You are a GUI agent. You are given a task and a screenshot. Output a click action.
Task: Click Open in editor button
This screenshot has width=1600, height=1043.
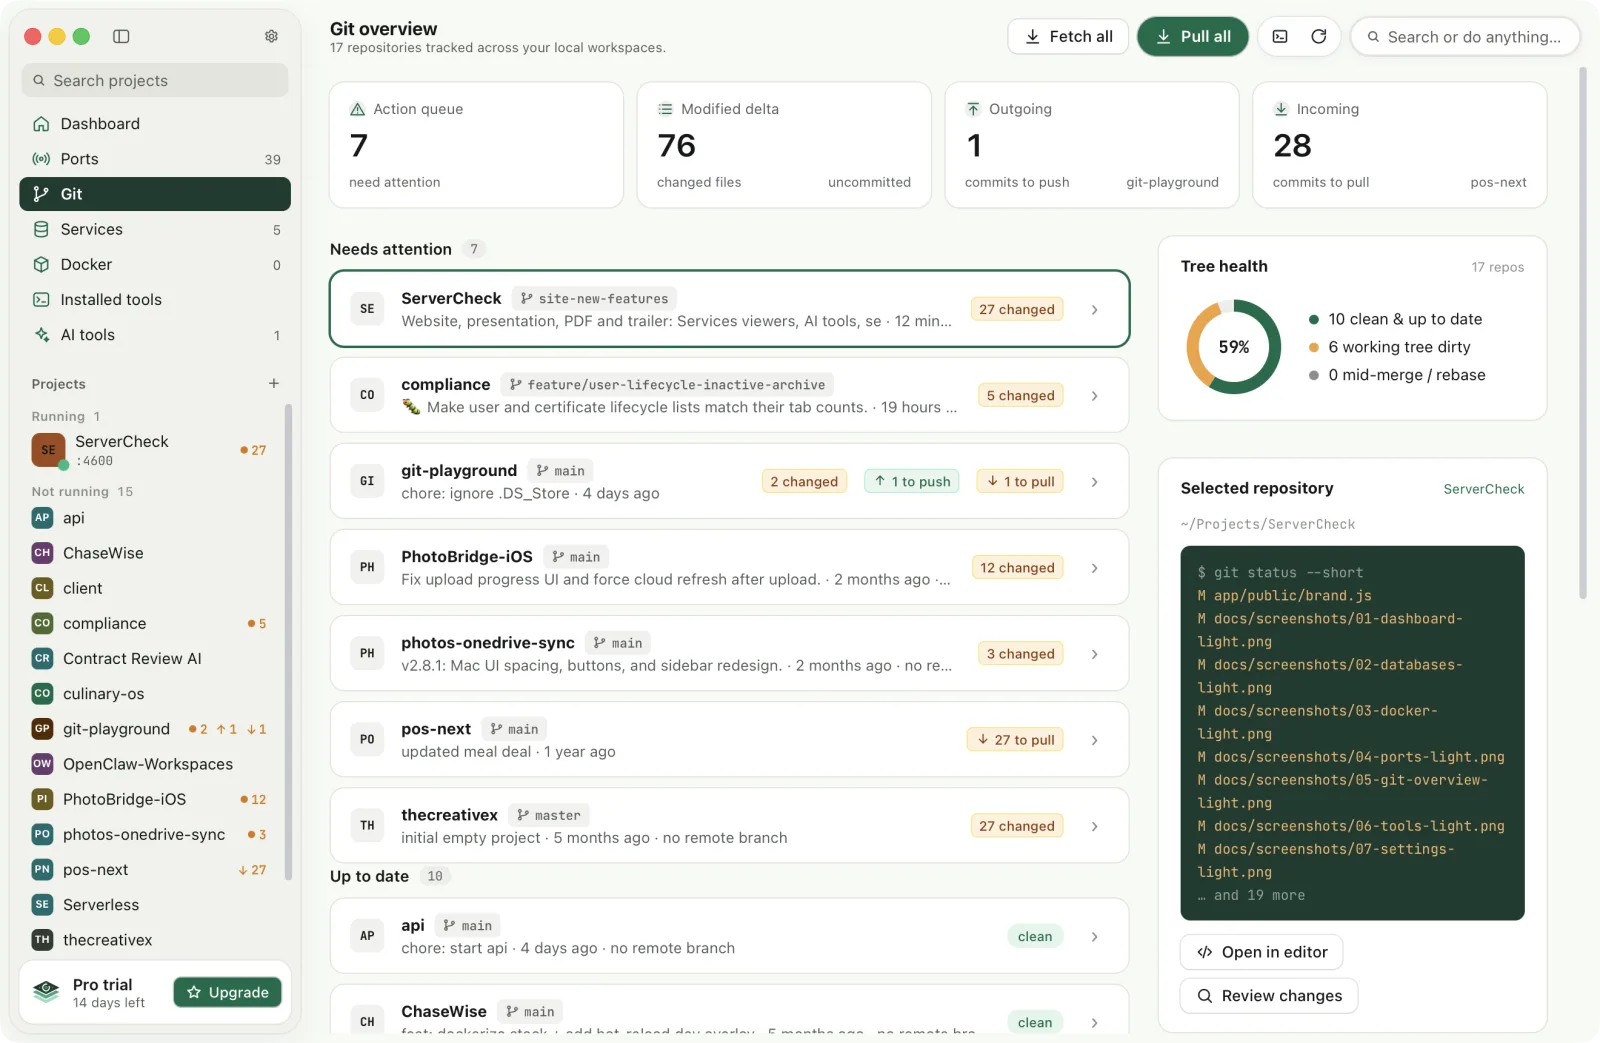pos(1262,952)
